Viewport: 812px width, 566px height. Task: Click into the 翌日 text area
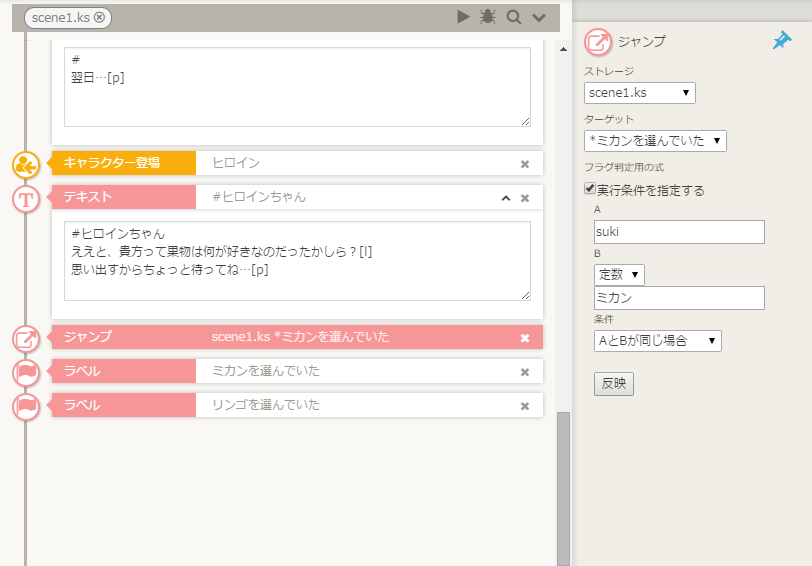(297, 87)
